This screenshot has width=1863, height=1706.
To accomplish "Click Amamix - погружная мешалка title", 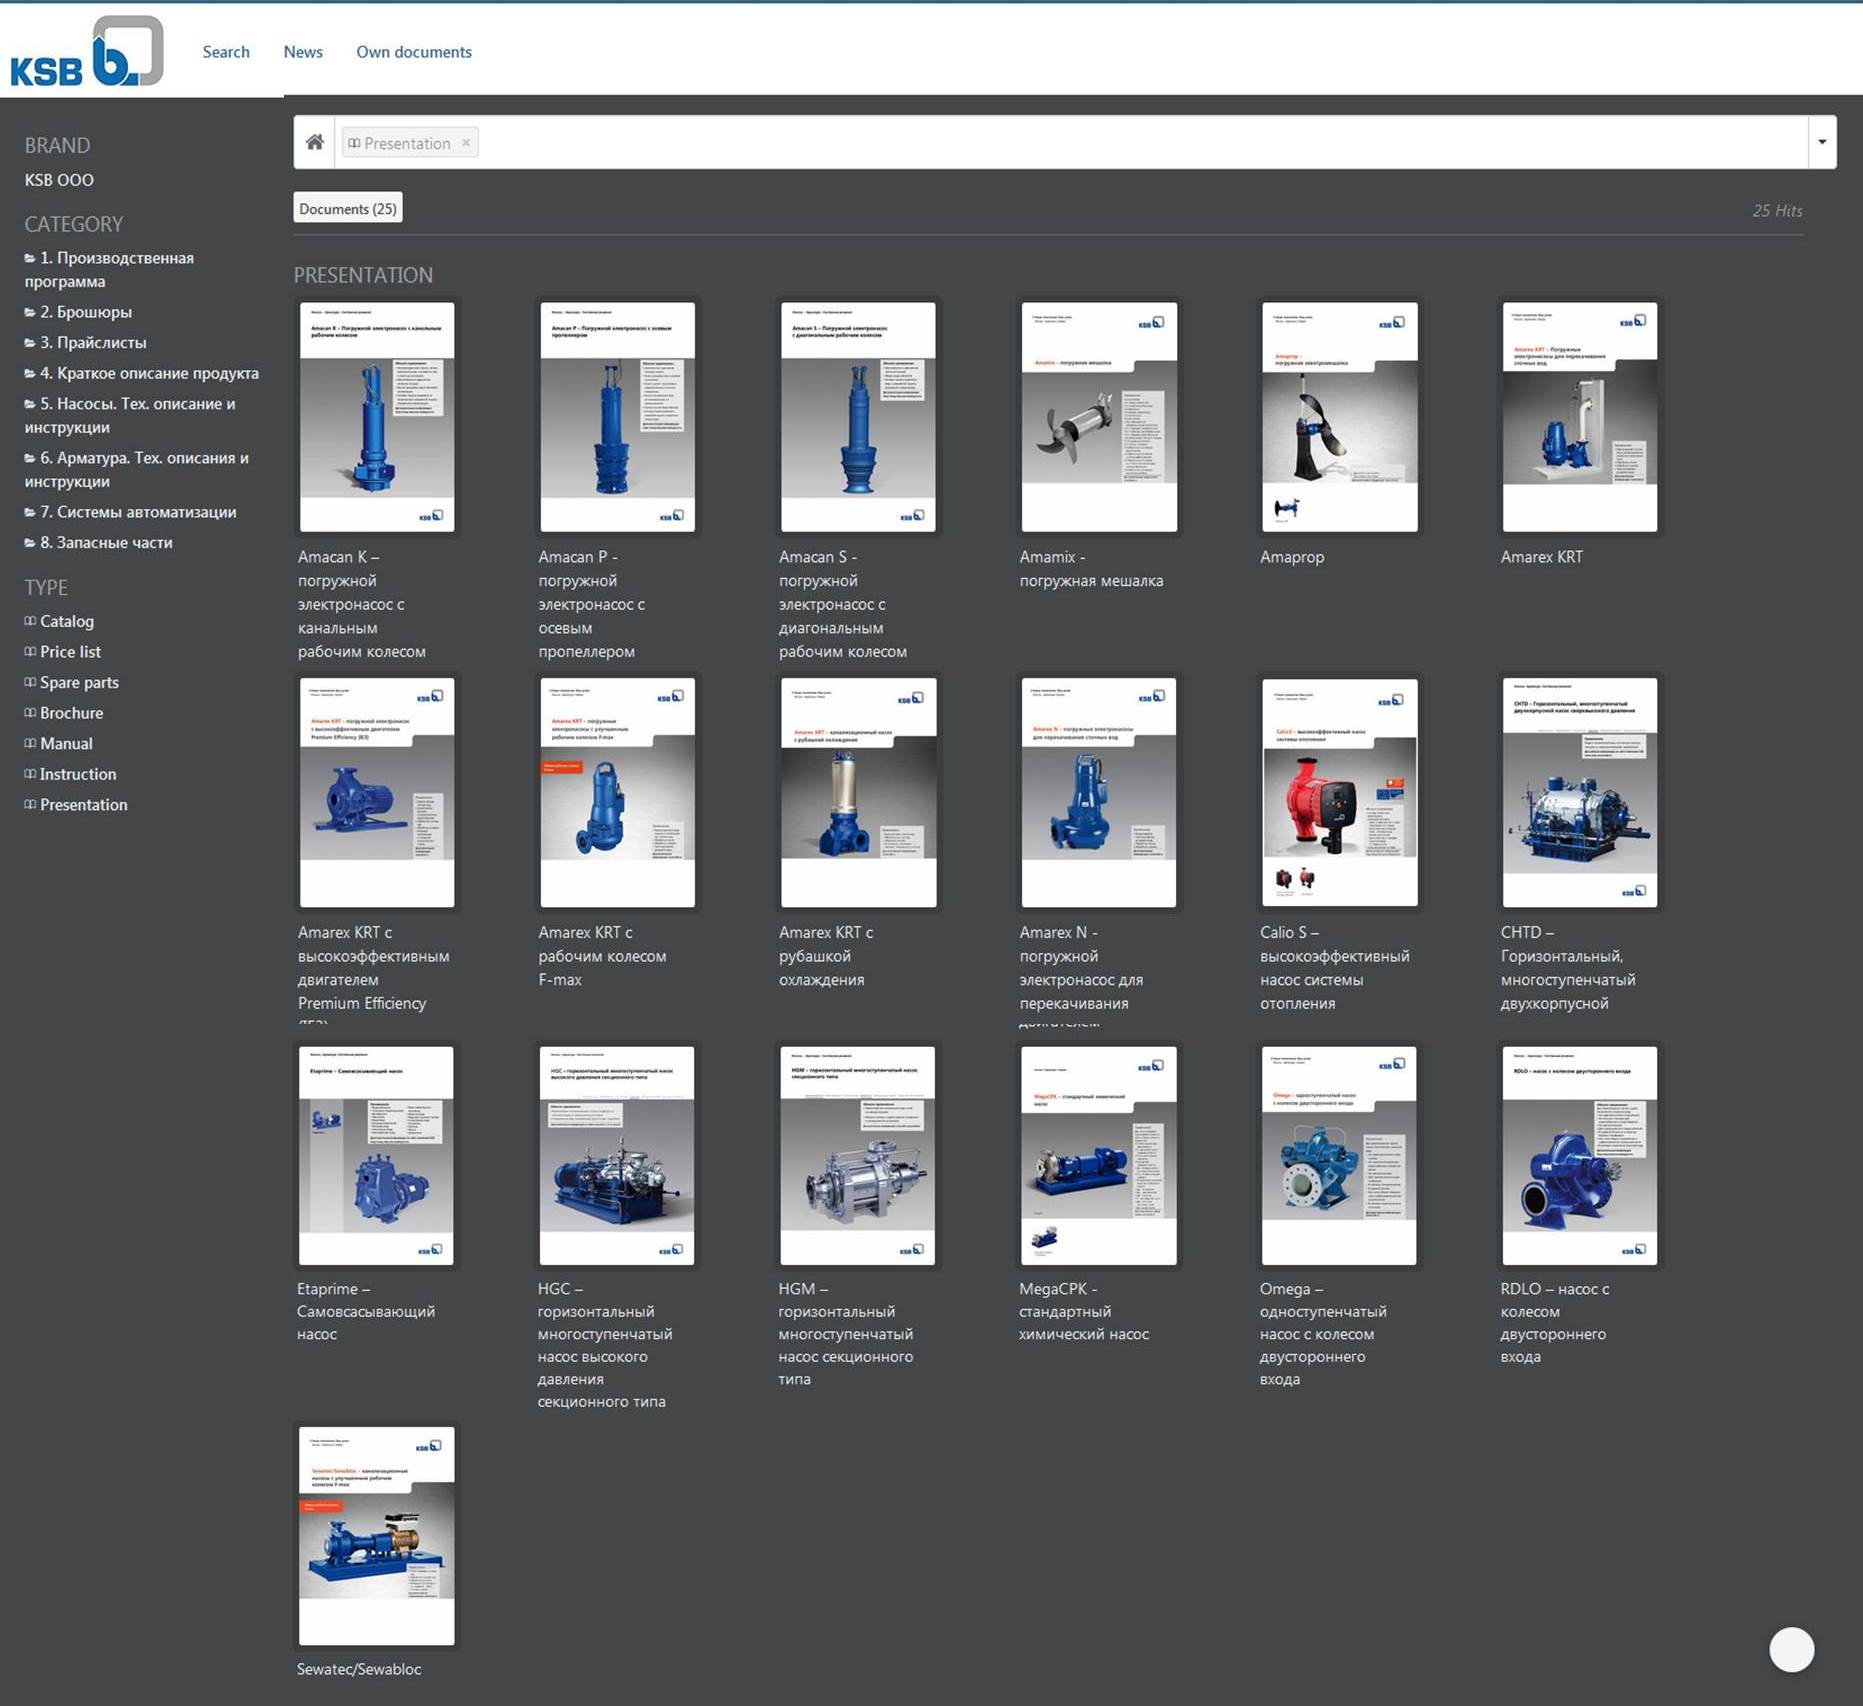I will 1091,569.
